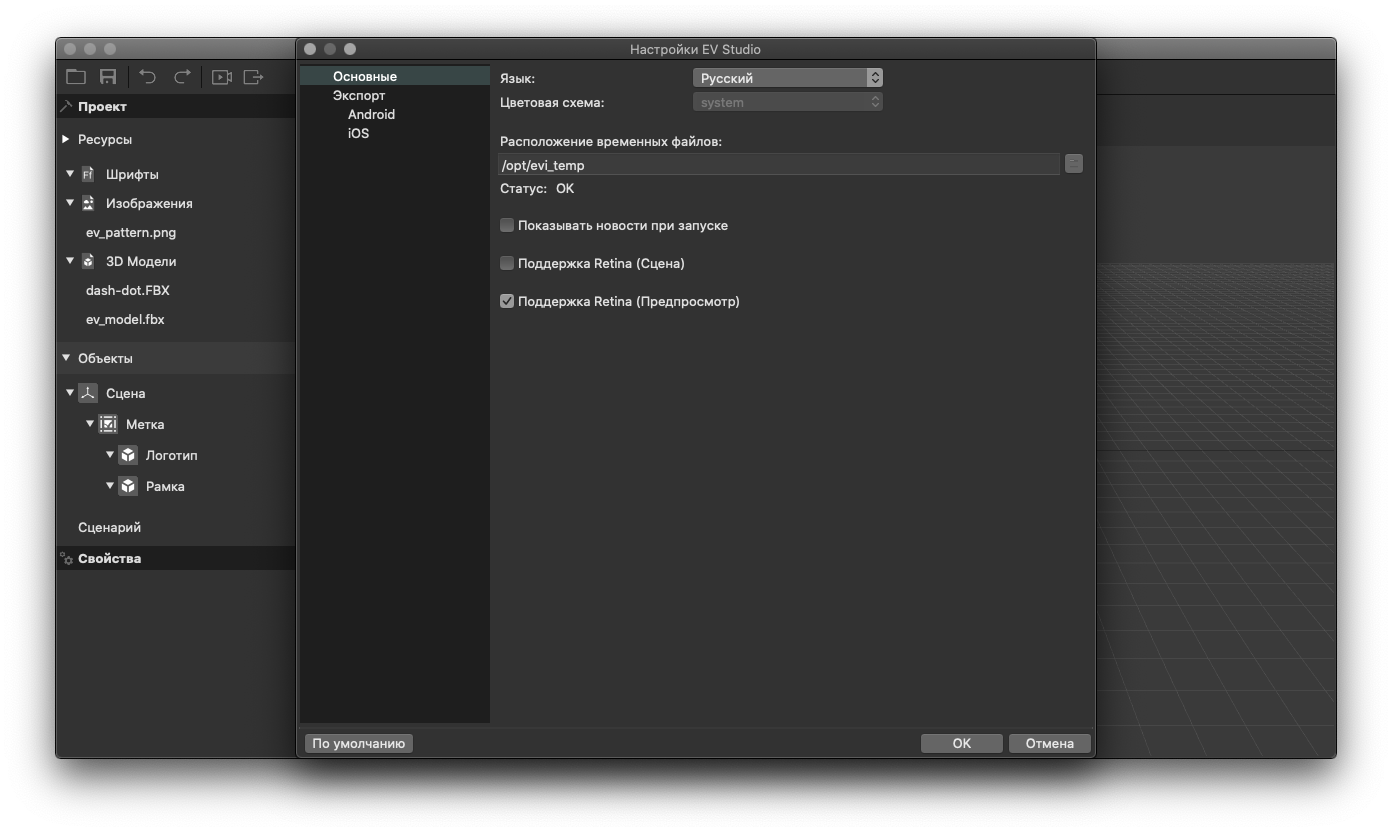Click the save (floppy disk) toolbar icon
Image resolution: width=1392 pixels, height=832 pixels.
point(108,77)
